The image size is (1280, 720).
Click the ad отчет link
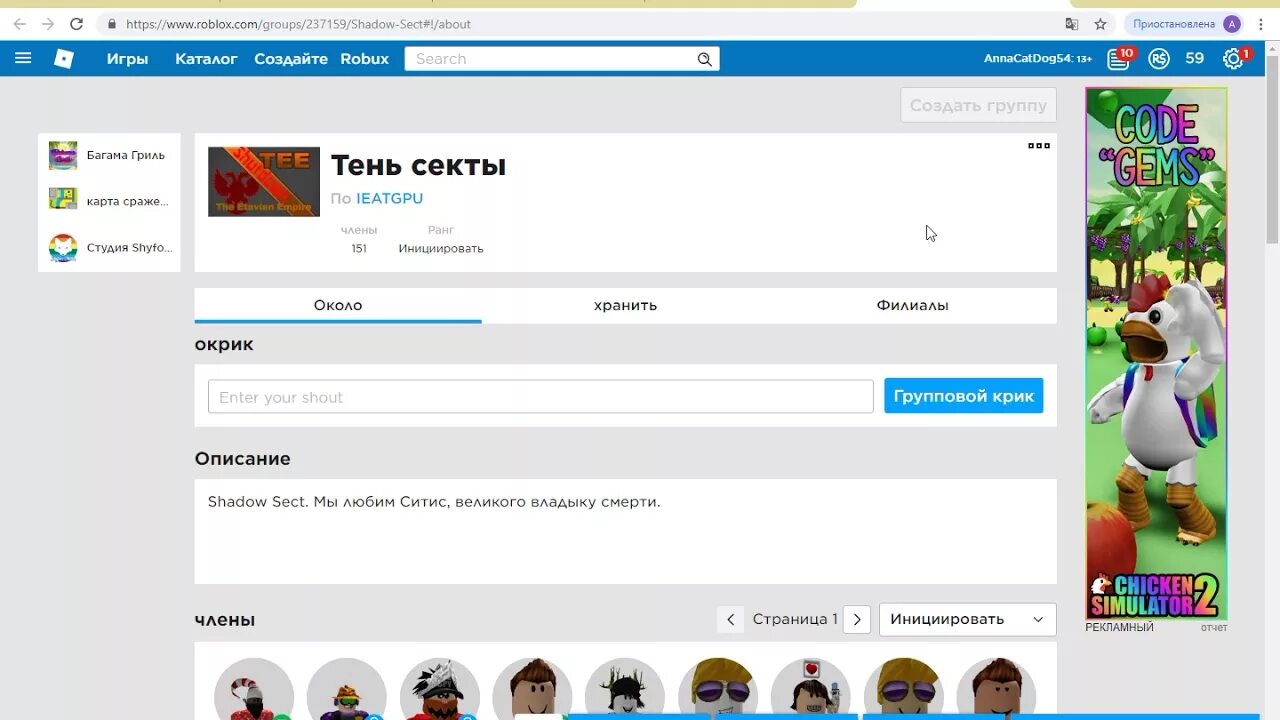pos(1214,628)
